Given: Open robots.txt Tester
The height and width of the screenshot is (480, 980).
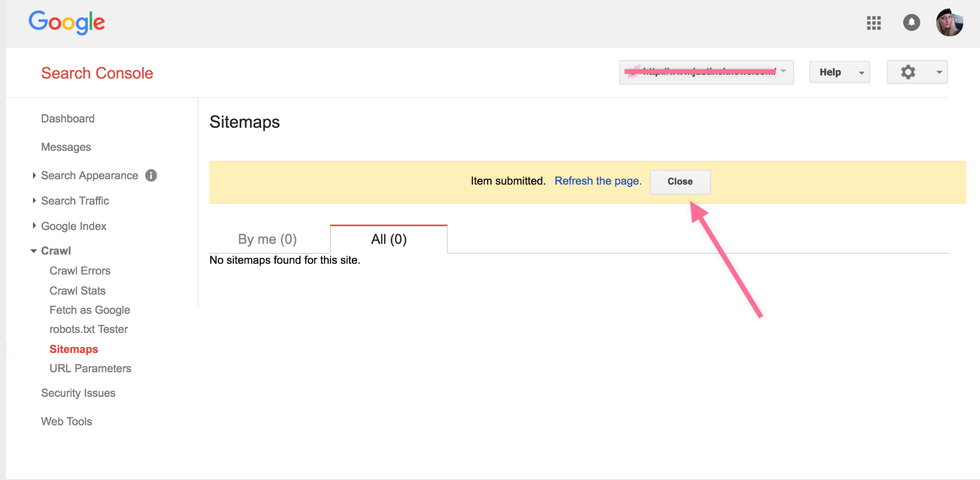Looking at the screenshot, I should pyautogui.click(x=88, y=329).
